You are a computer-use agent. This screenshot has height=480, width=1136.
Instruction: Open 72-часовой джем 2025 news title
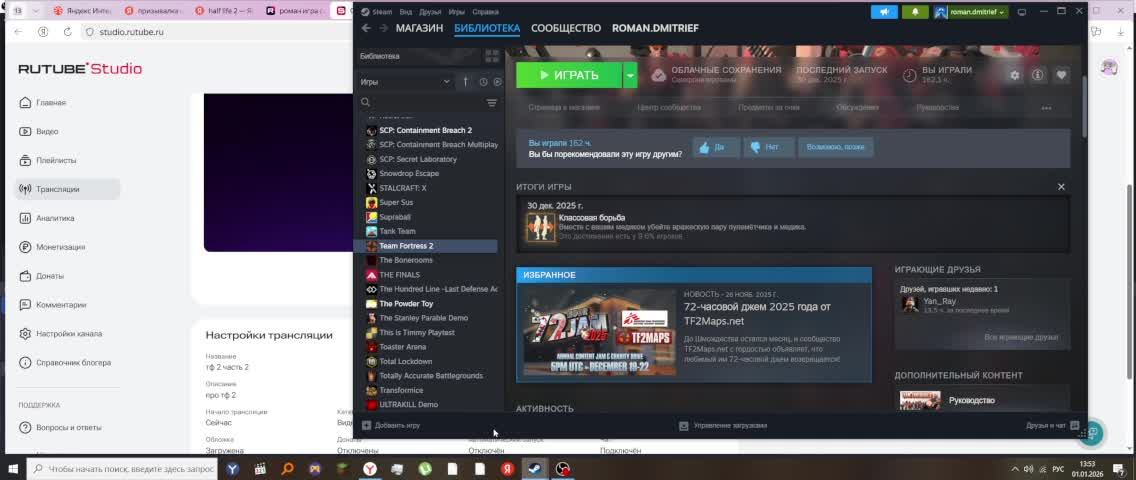coord(757,313)
